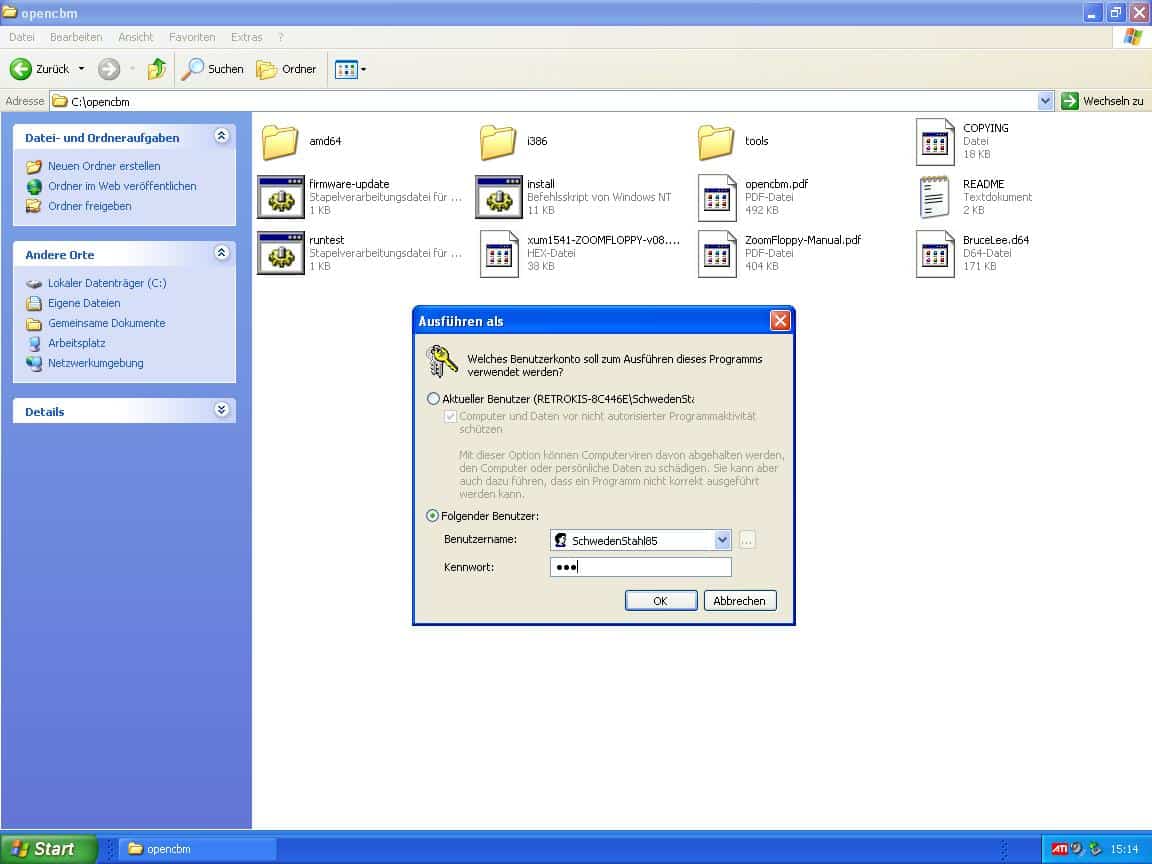Viewport: 1152px width, 864px height.
Task: Click the up one folder level icon
Action: 156,69
